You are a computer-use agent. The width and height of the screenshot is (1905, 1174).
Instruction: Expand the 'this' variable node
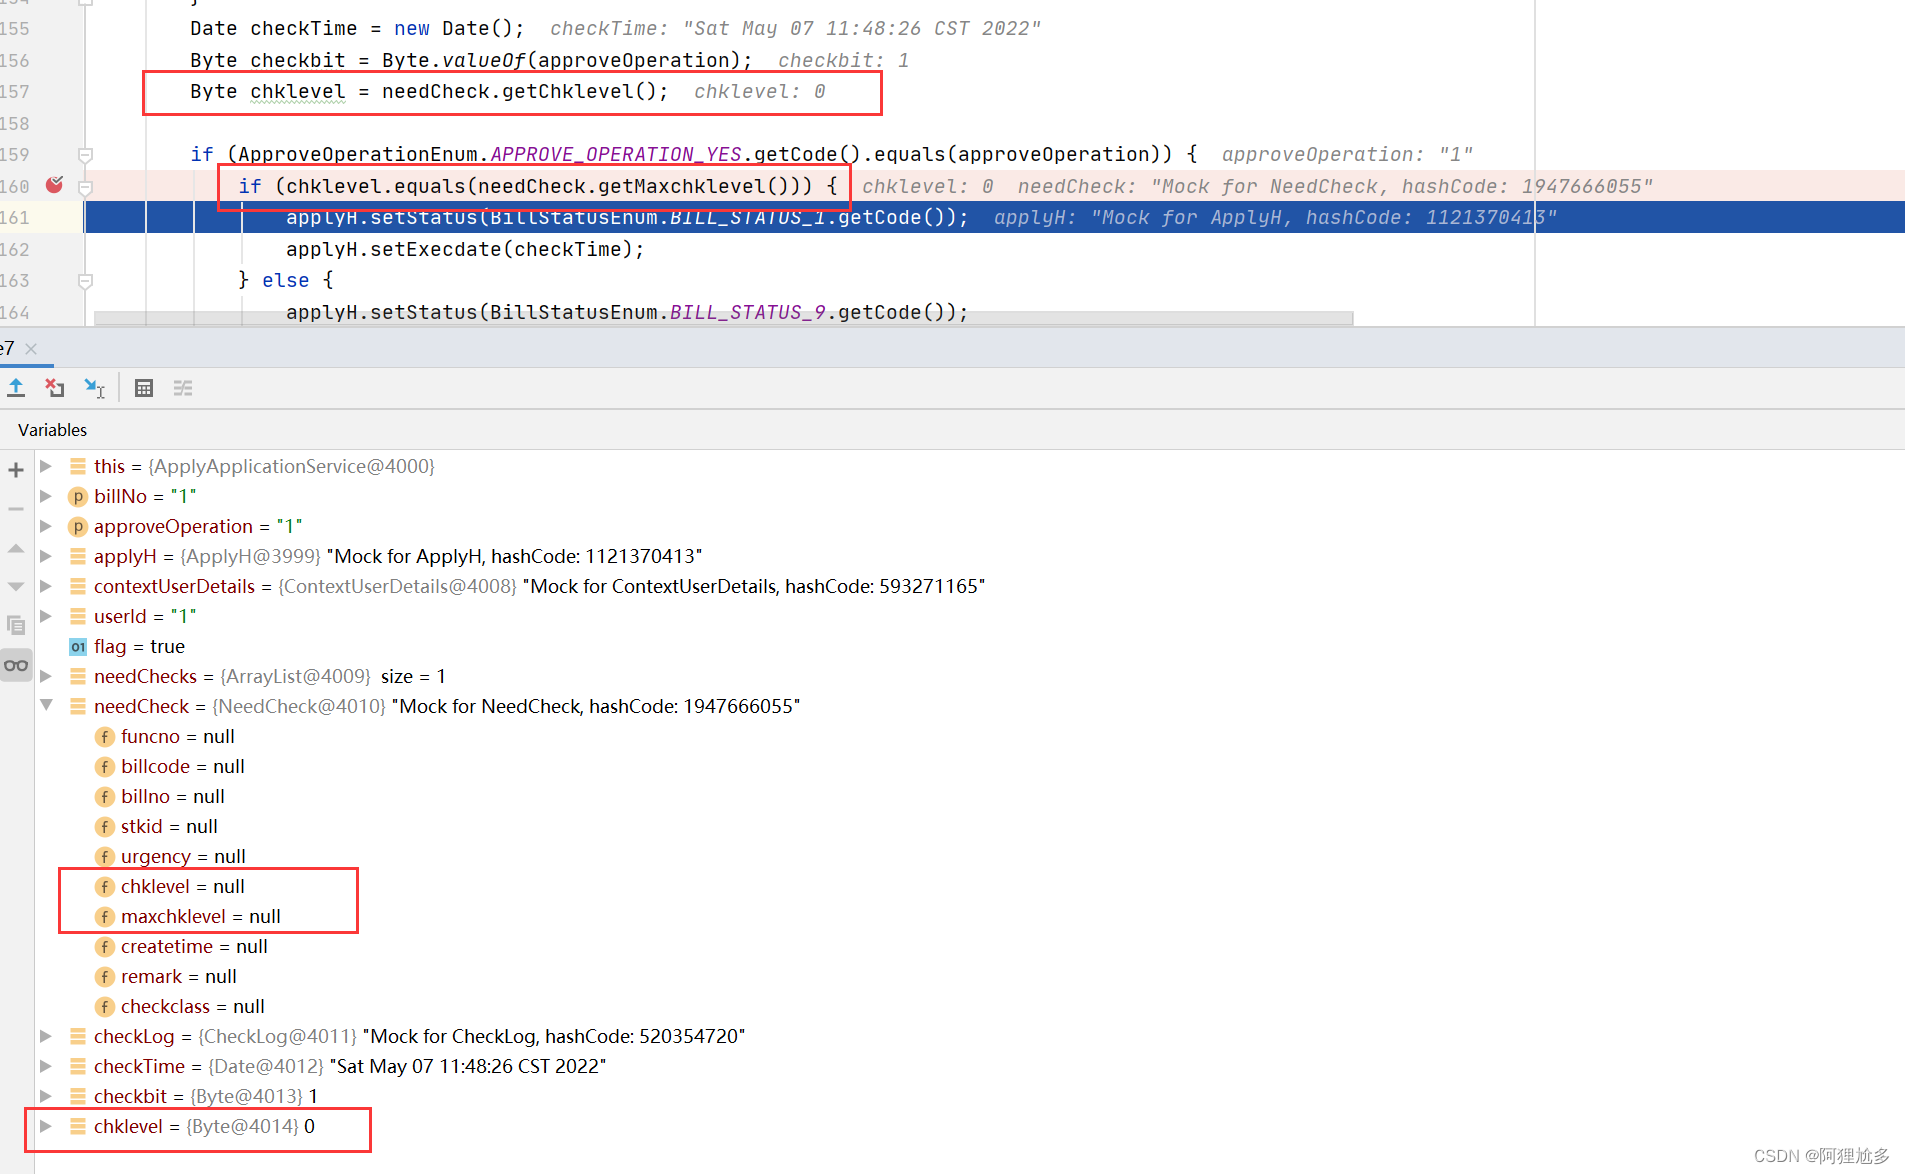(46, 466)
